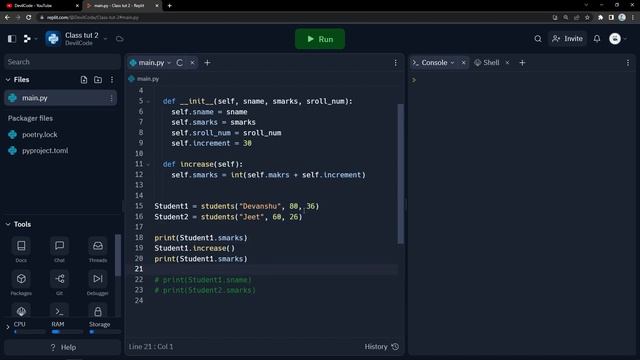Open the Shell tool icon in Tools
Image resolution: width=640 pixels, height=360 pixels.
coord(60,311)
